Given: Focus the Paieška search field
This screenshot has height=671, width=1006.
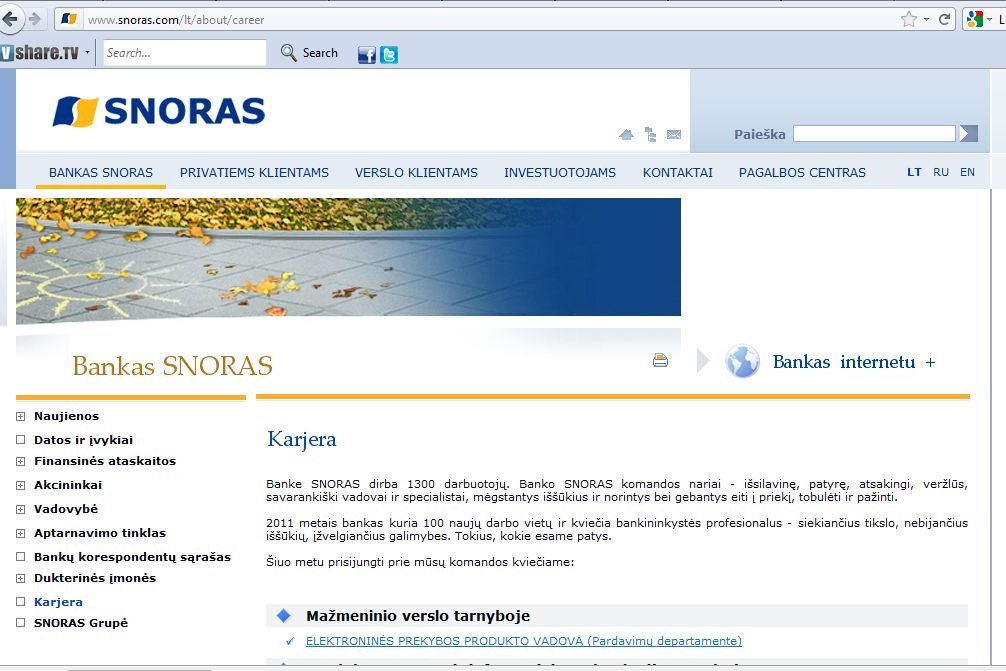Looking at the screenshot, I should (x=874, y=133).
